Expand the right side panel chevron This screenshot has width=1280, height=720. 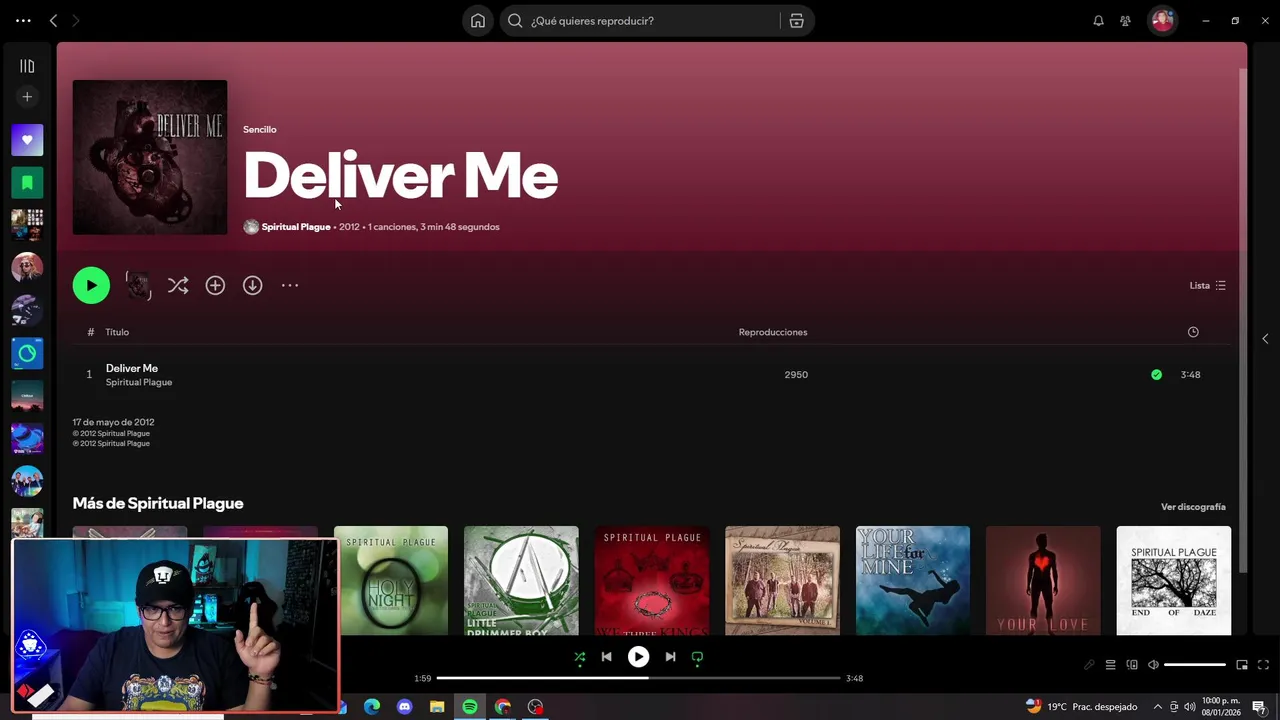click(x=1265, y=339)
